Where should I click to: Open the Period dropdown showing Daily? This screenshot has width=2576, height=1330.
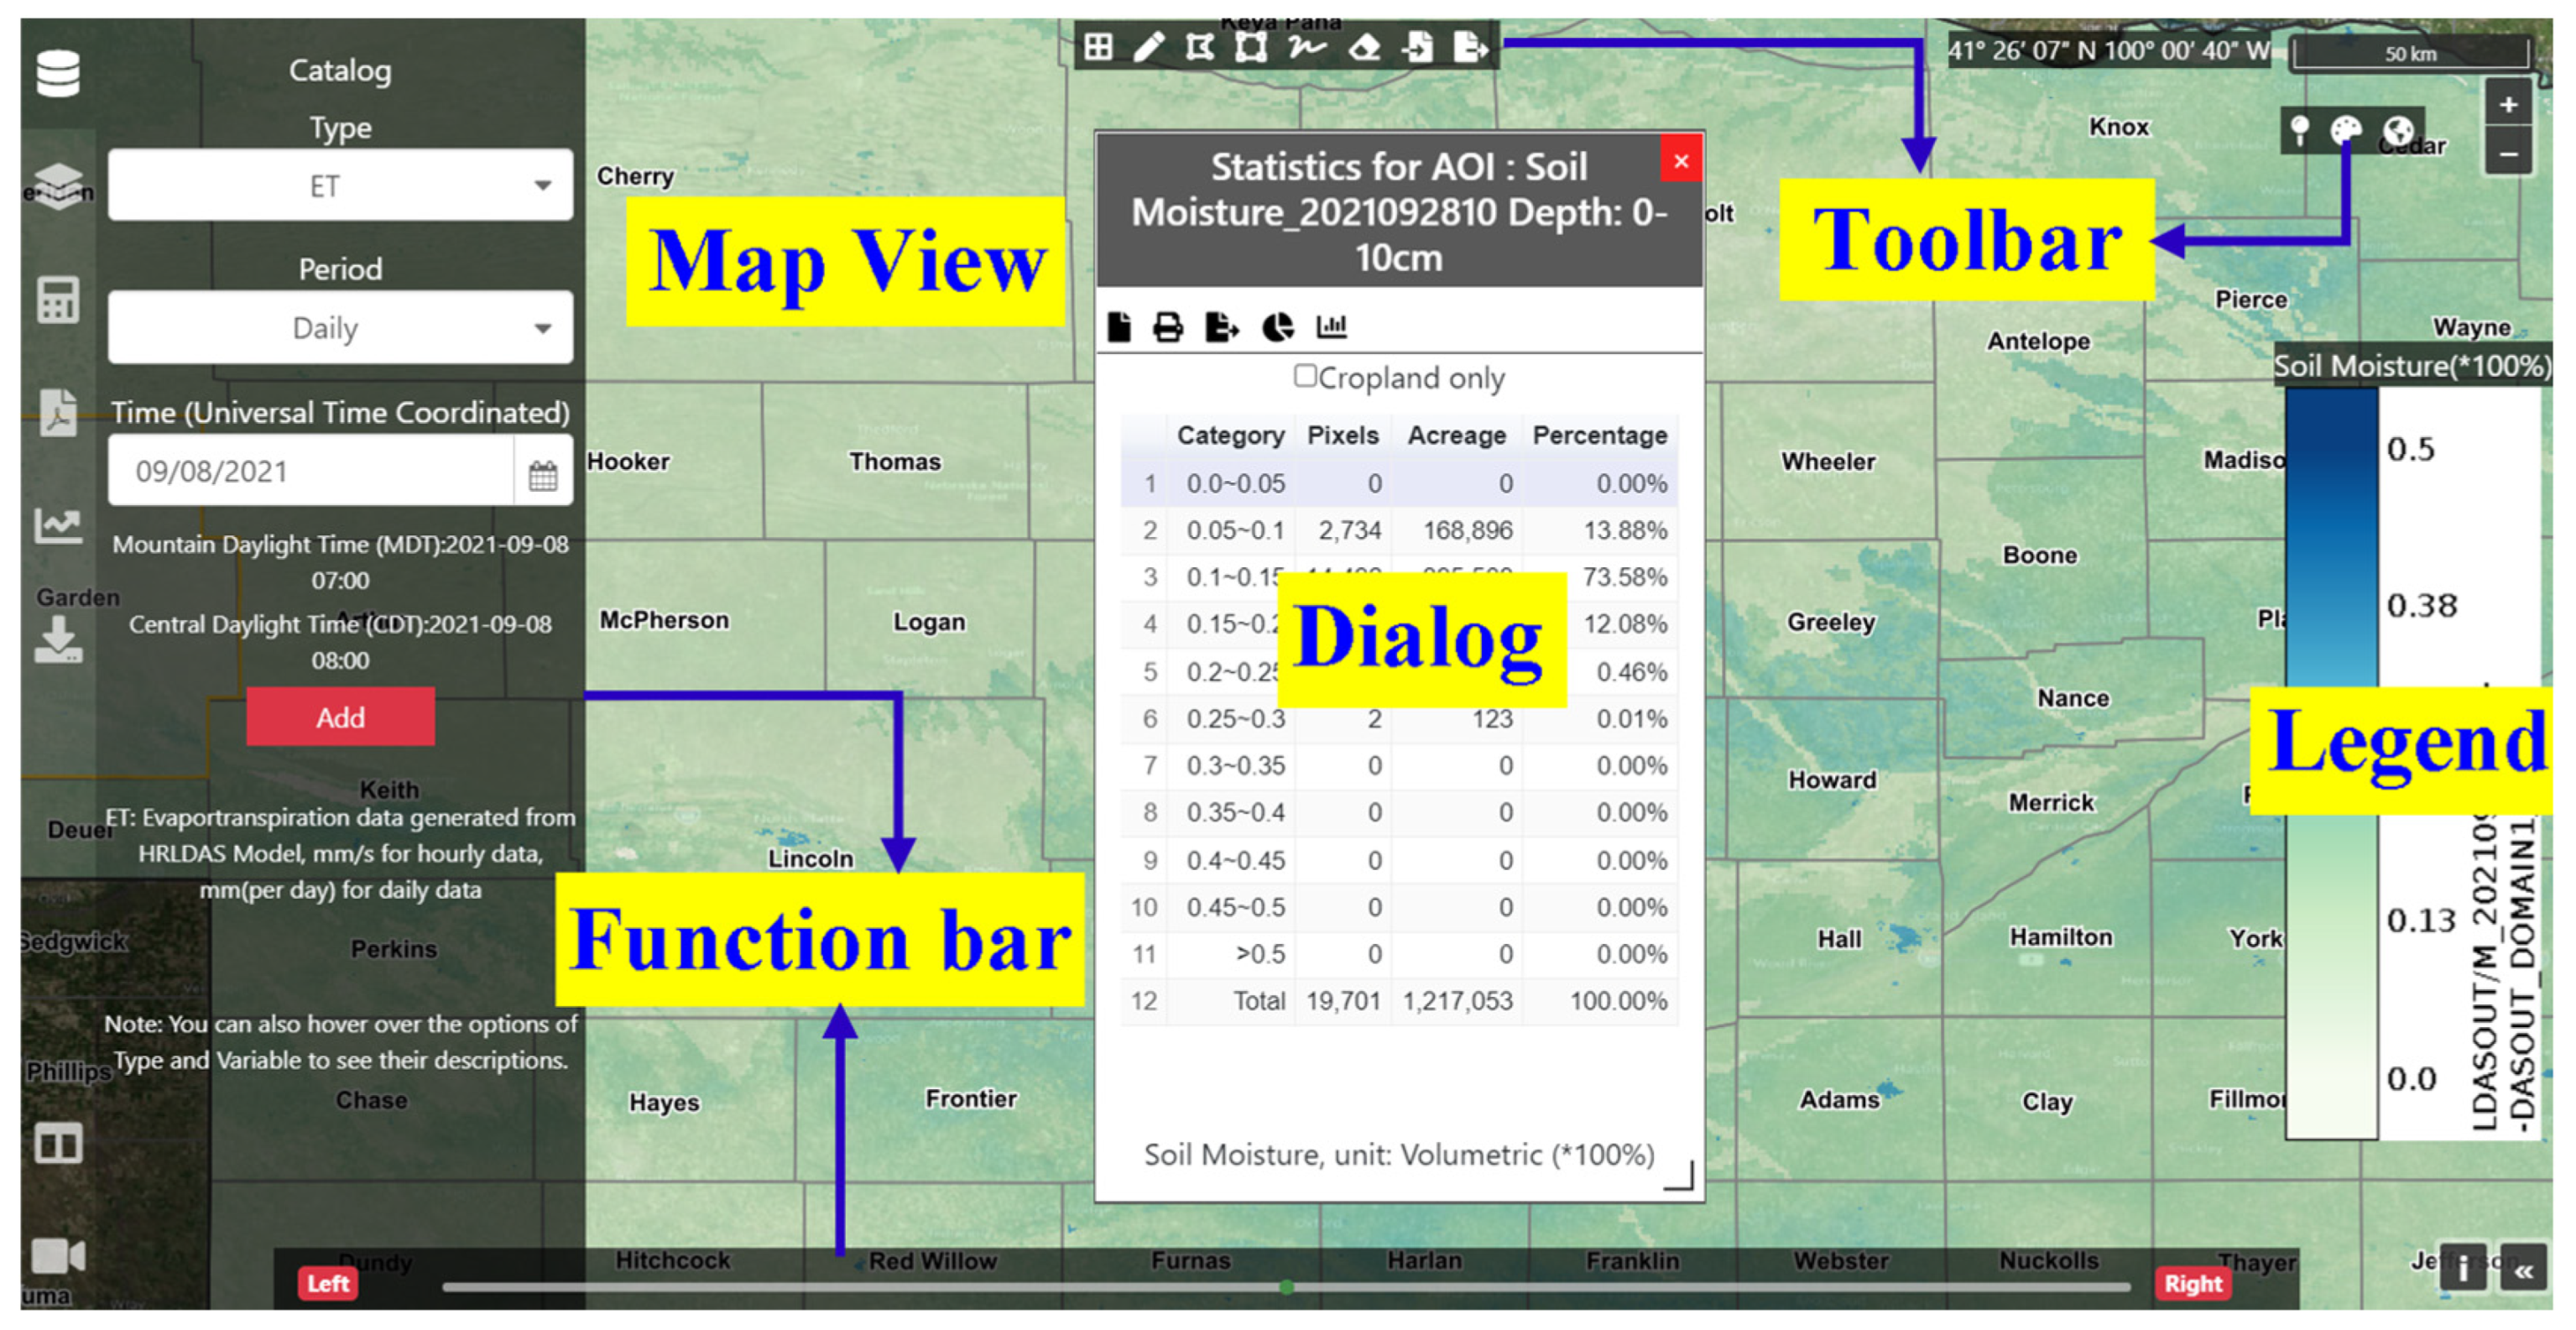[340, 328]
